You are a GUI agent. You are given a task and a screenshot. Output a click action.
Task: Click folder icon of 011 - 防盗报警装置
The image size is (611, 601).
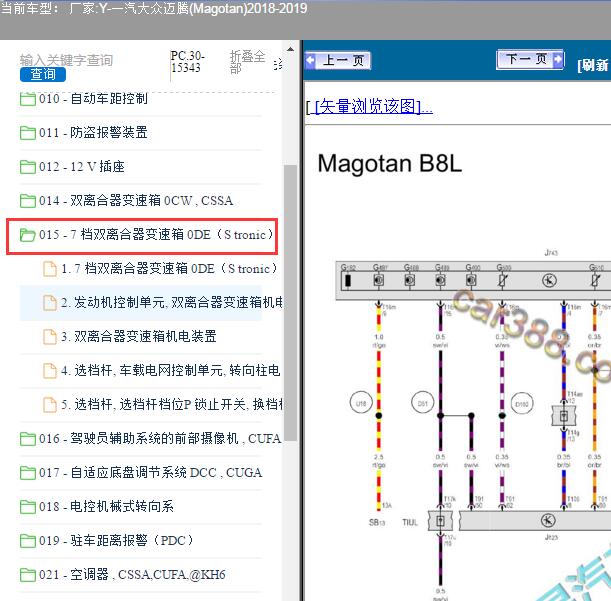(x=28, y=133)
